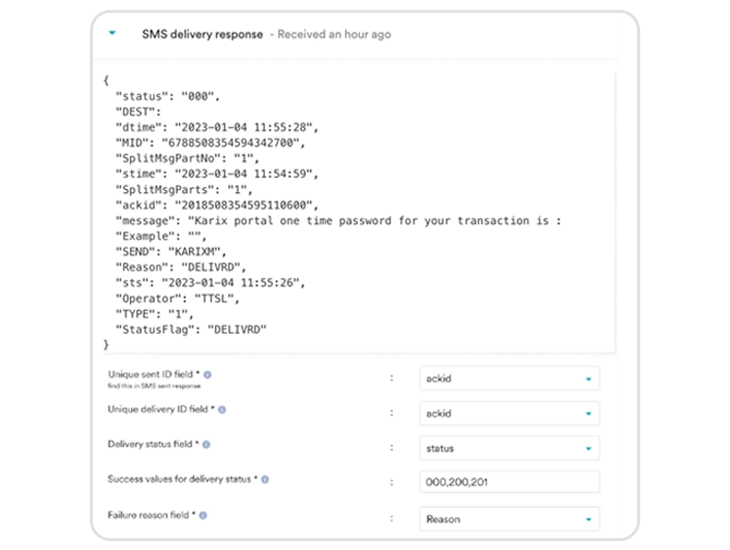This screenshot has height=550, width=730.
Task: Click the Failure reason field label
Action: coord(151,515)
